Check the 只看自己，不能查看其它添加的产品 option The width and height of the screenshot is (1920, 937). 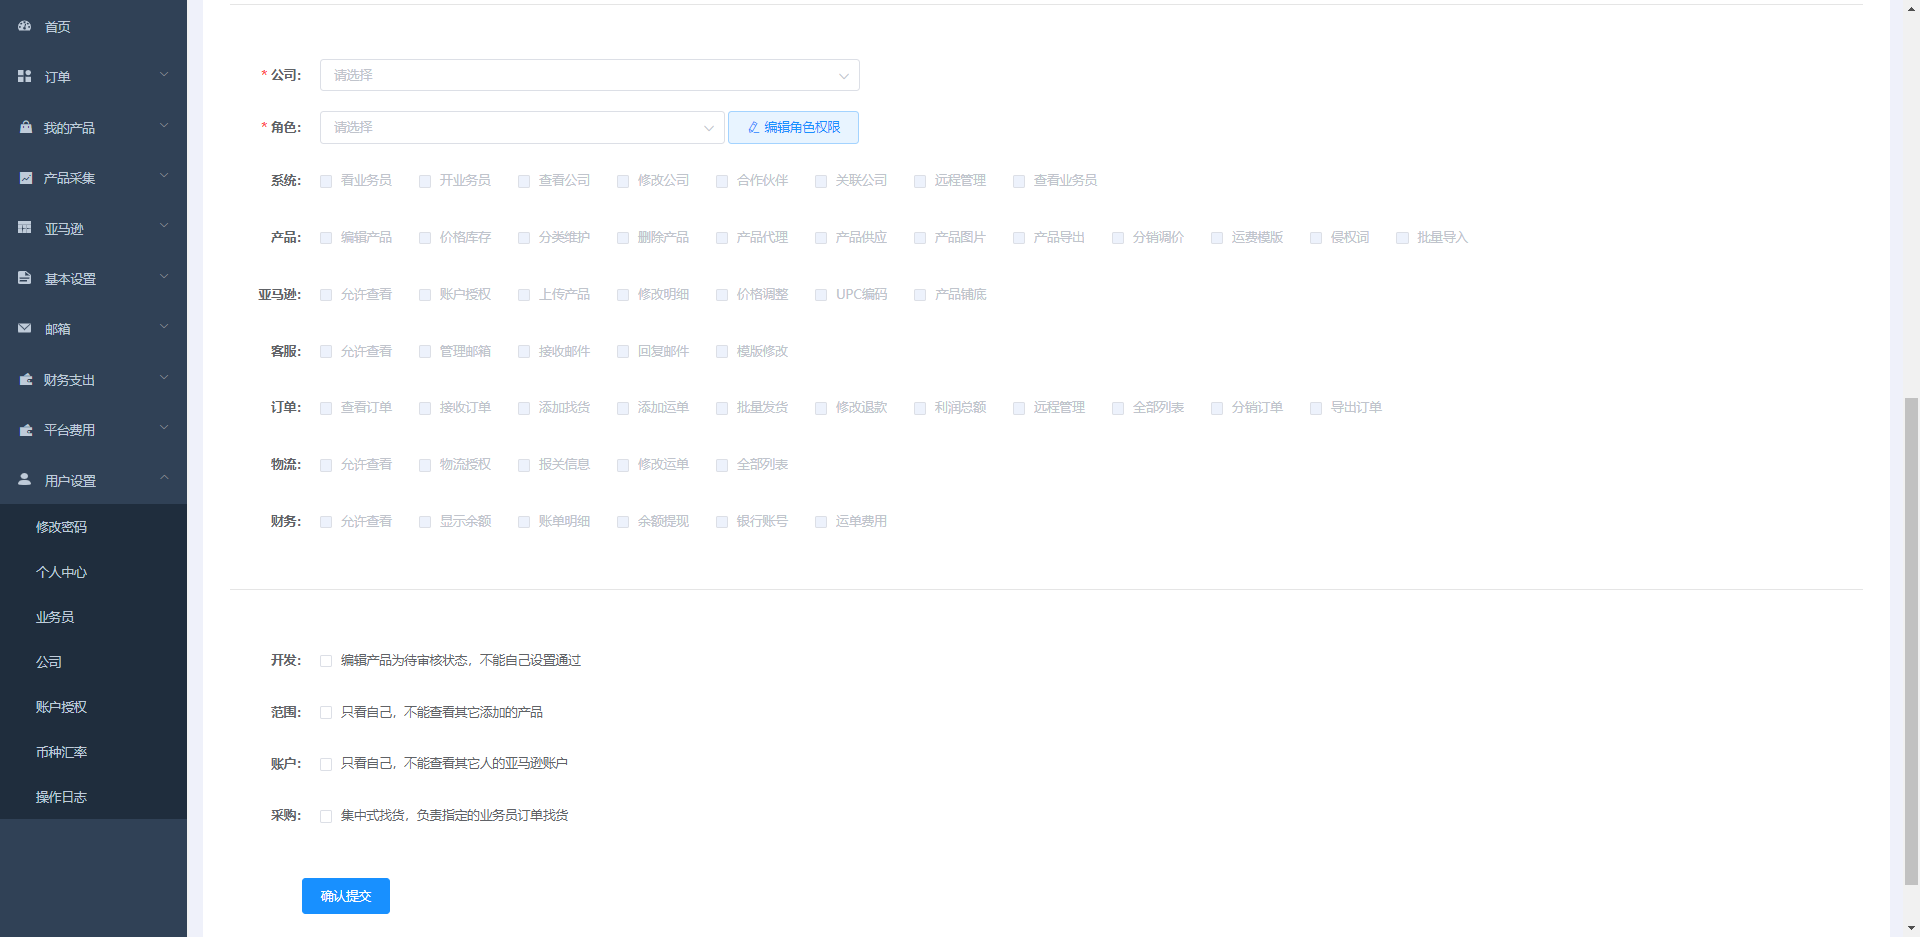click(x=326, y=713)
